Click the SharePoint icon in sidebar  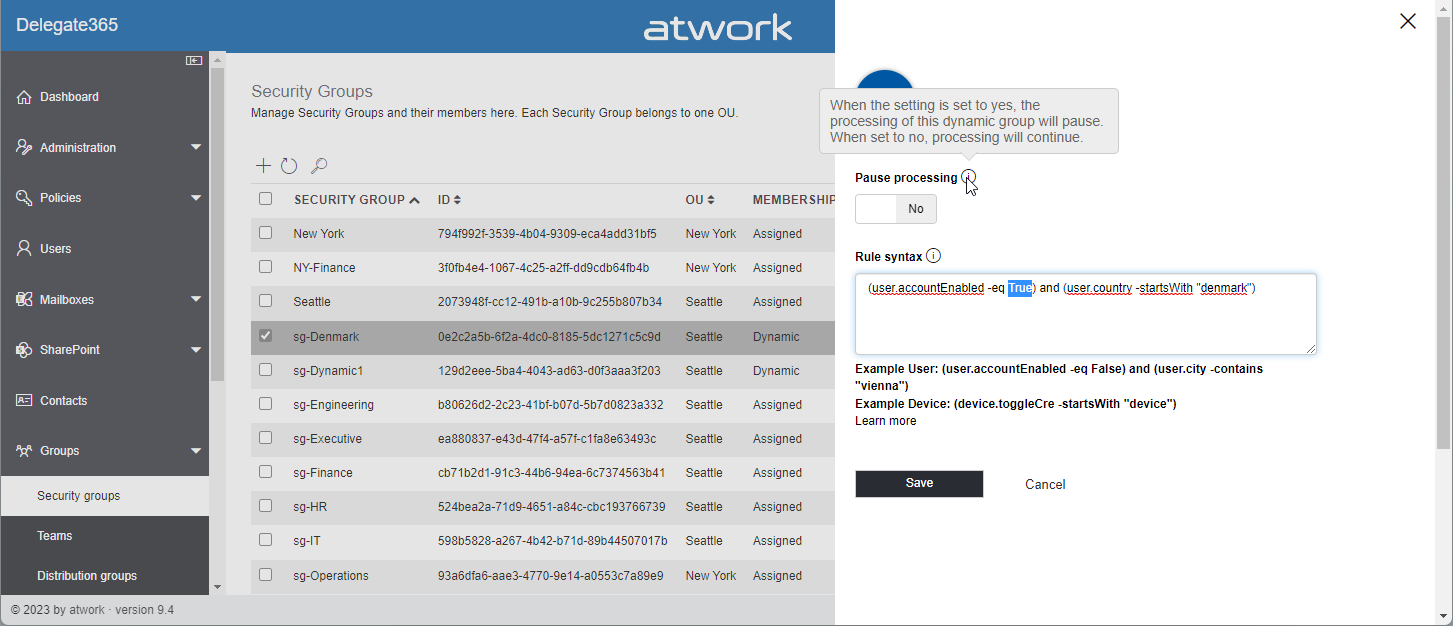click(25, 350)
